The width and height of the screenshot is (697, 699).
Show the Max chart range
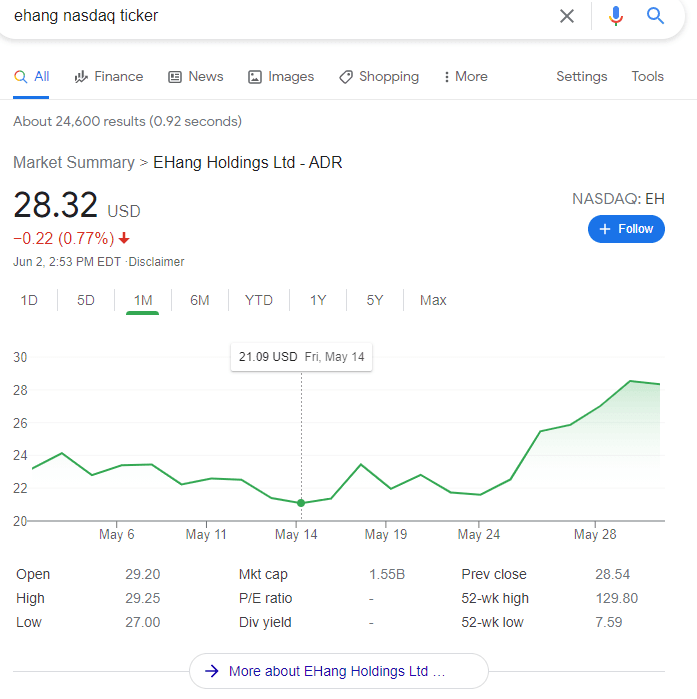pos(433,300)
